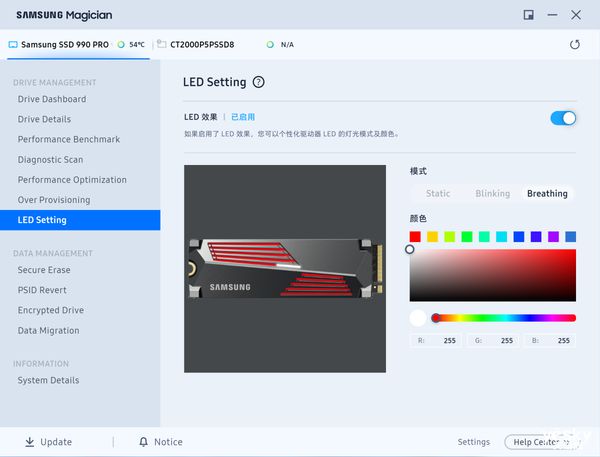The height and width of the screenshot is (457, 600).
Task: Click the CT2000P5PSSD8 drive icon
Action: (x=161, y=44)
